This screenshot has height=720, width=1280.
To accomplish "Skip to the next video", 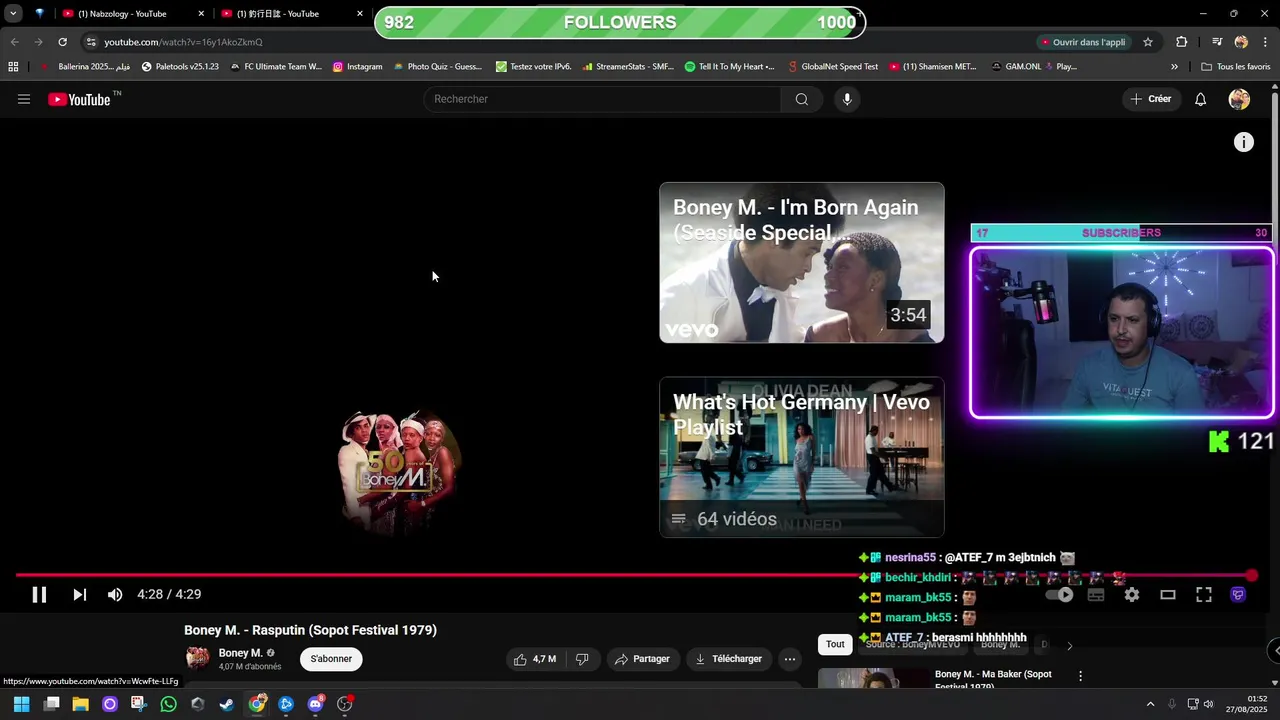I will click(79, 595).
